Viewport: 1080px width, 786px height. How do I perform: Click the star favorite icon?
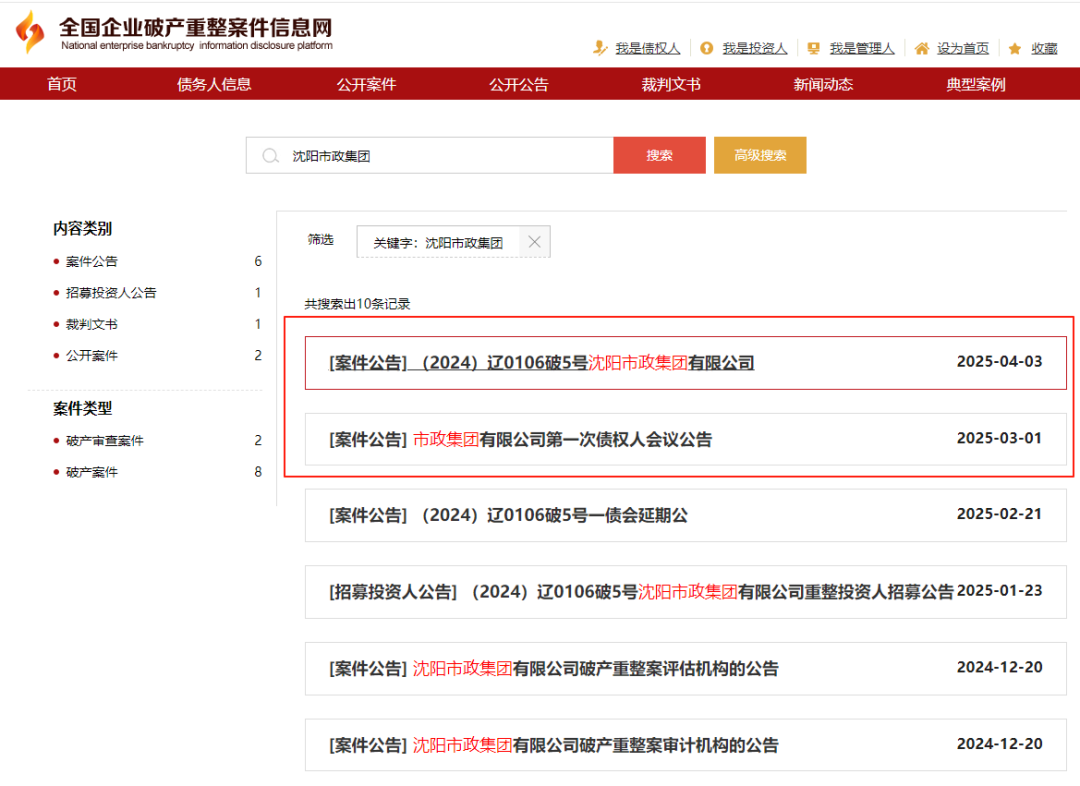pyautogui.click(x=1015, y=48)
